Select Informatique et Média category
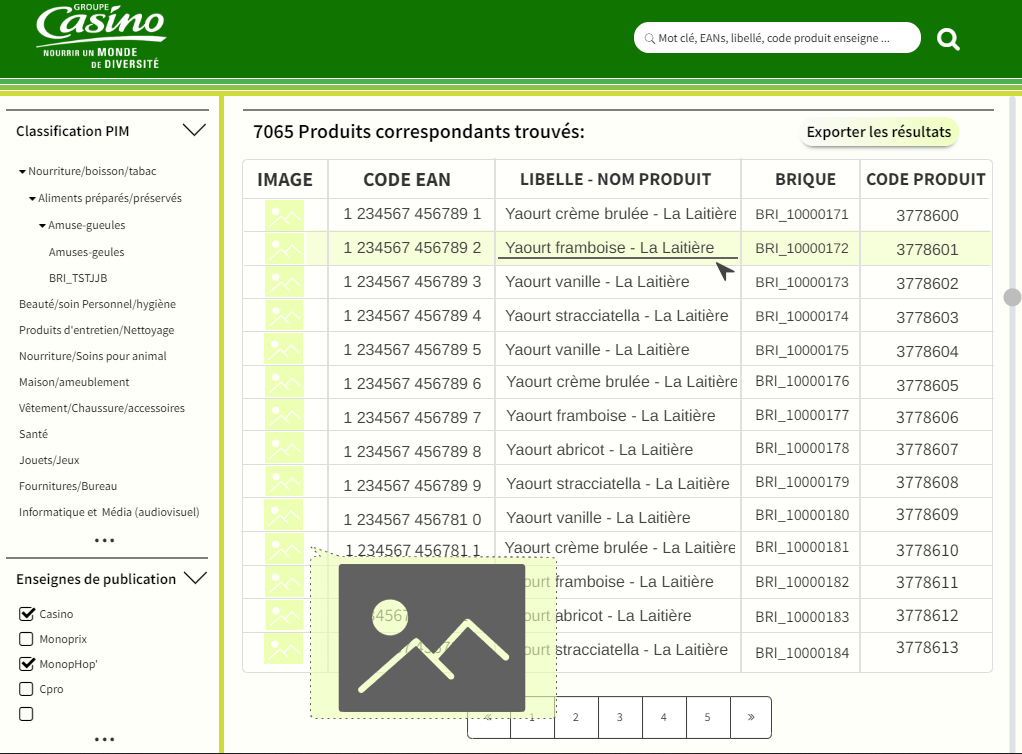The width and height of the screenshot is (1022, 754). [x=109, y=512]
